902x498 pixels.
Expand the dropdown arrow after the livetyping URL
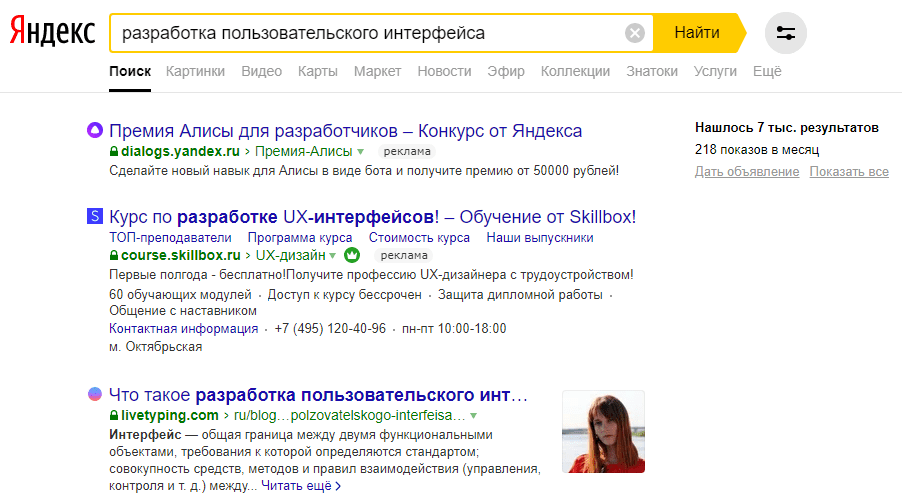pos(473,416)
